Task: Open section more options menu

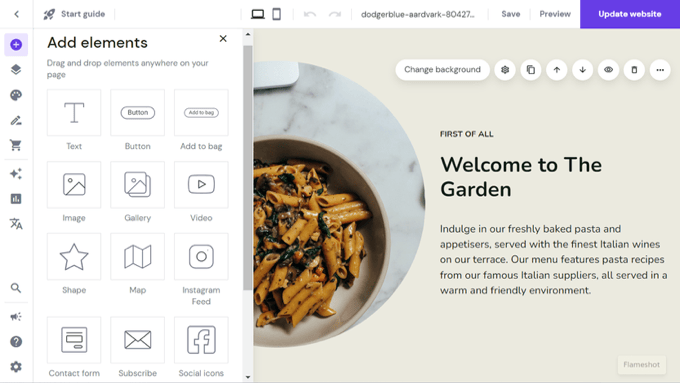Action: [x=660, y=70]
